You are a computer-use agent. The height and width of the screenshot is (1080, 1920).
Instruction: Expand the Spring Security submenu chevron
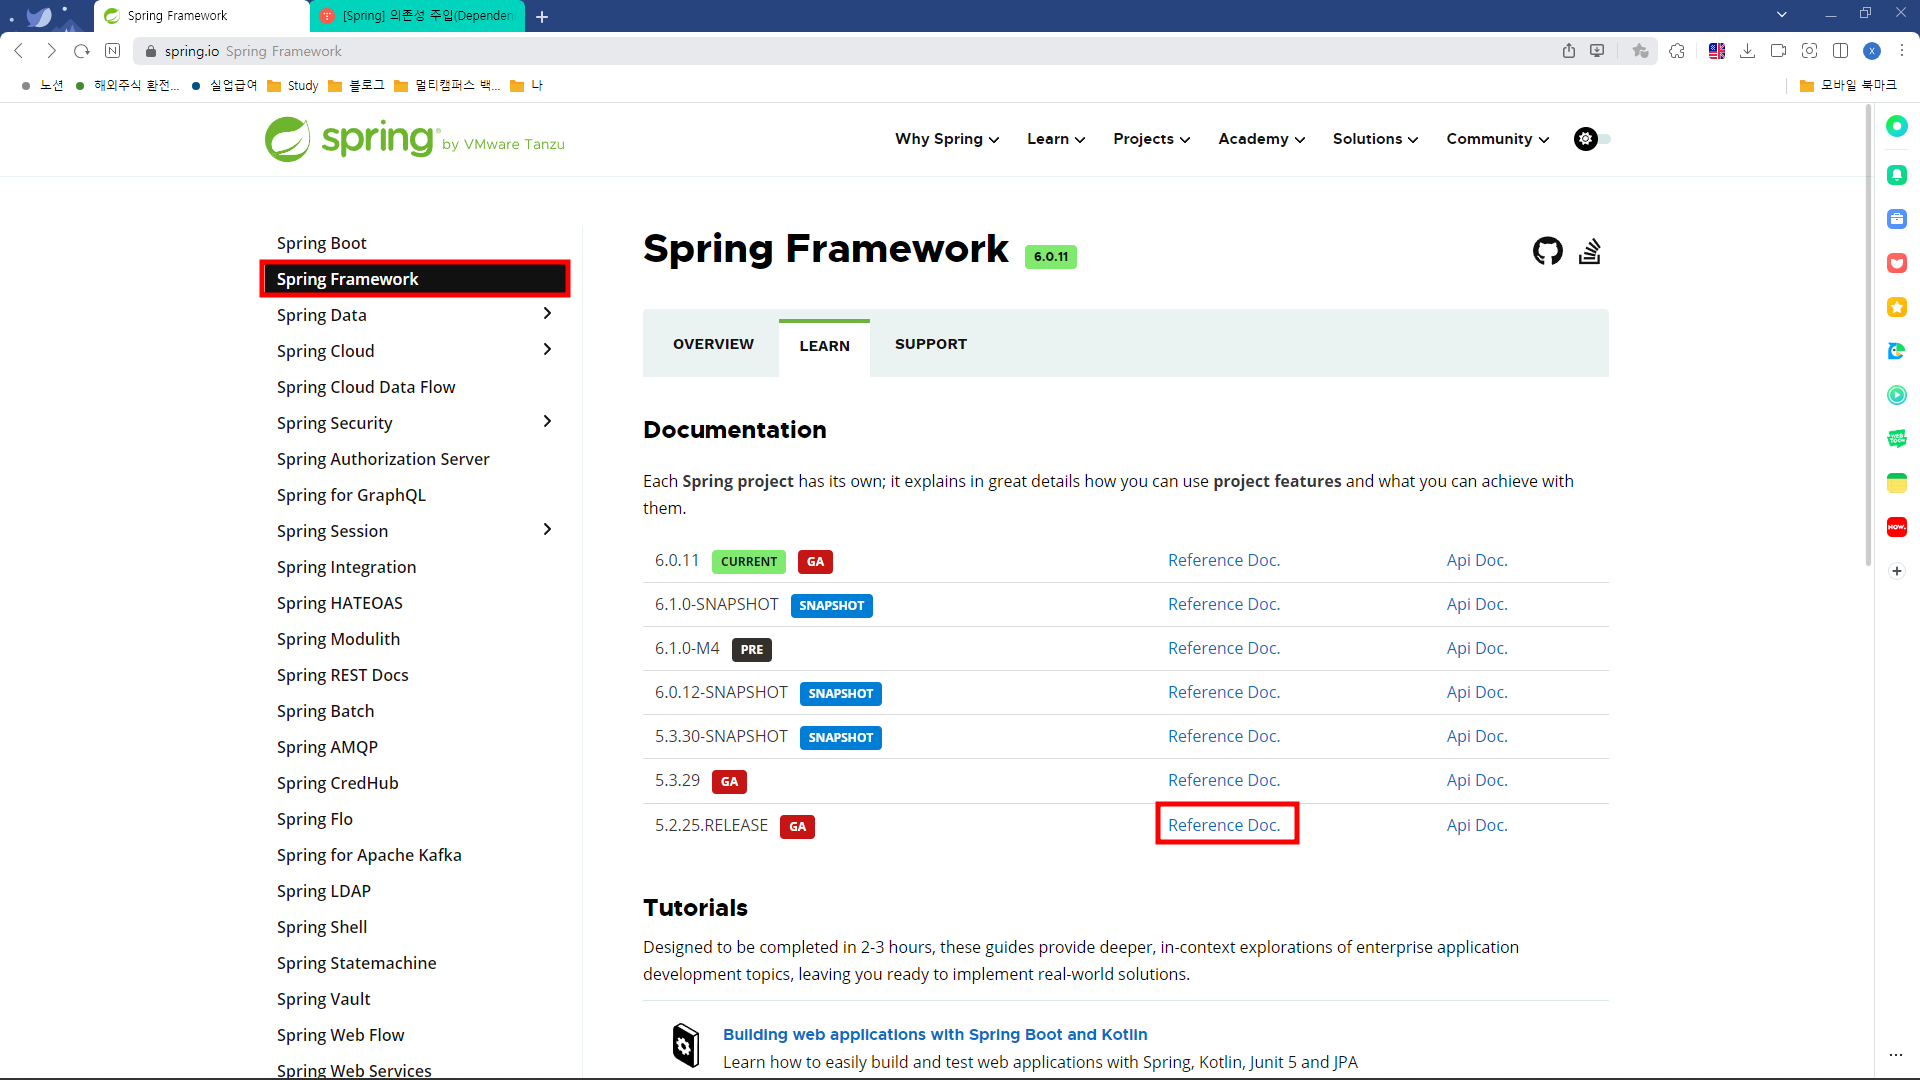point(547,422)
